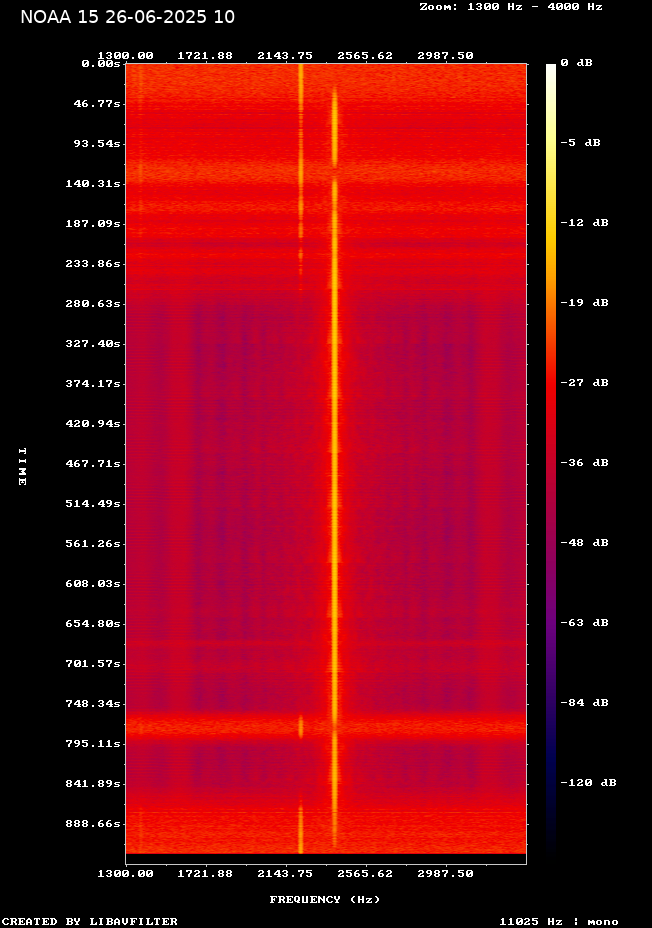Click the "Zoom: 1300 Hz - 4000 Hz" label
This screenshot has height=928, width=652.
click(511, 7)
